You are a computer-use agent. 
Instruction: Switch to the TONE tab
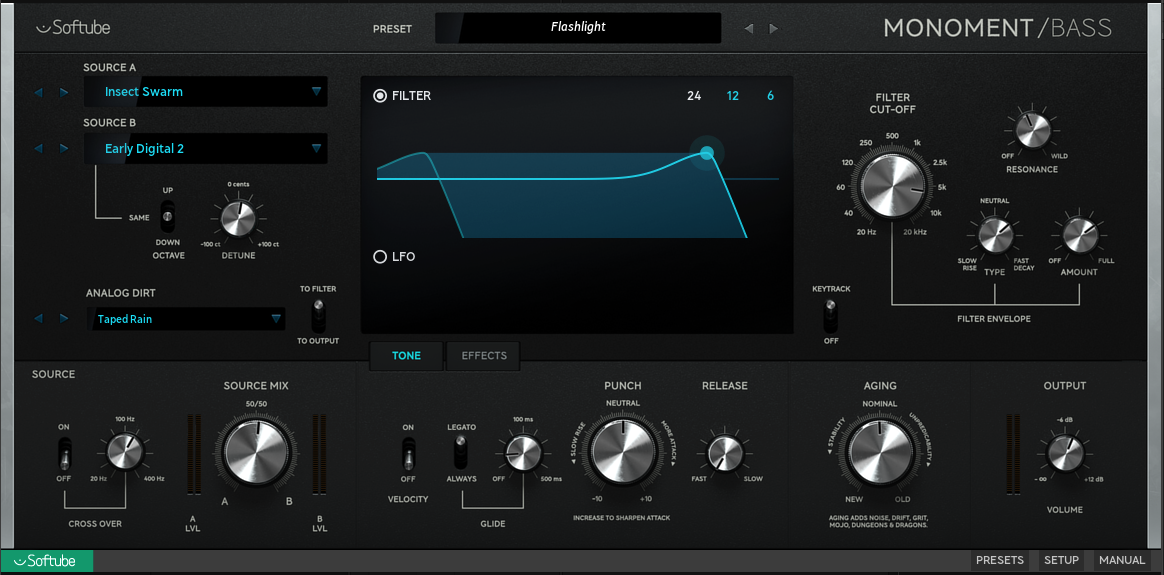tap(406, 356)
